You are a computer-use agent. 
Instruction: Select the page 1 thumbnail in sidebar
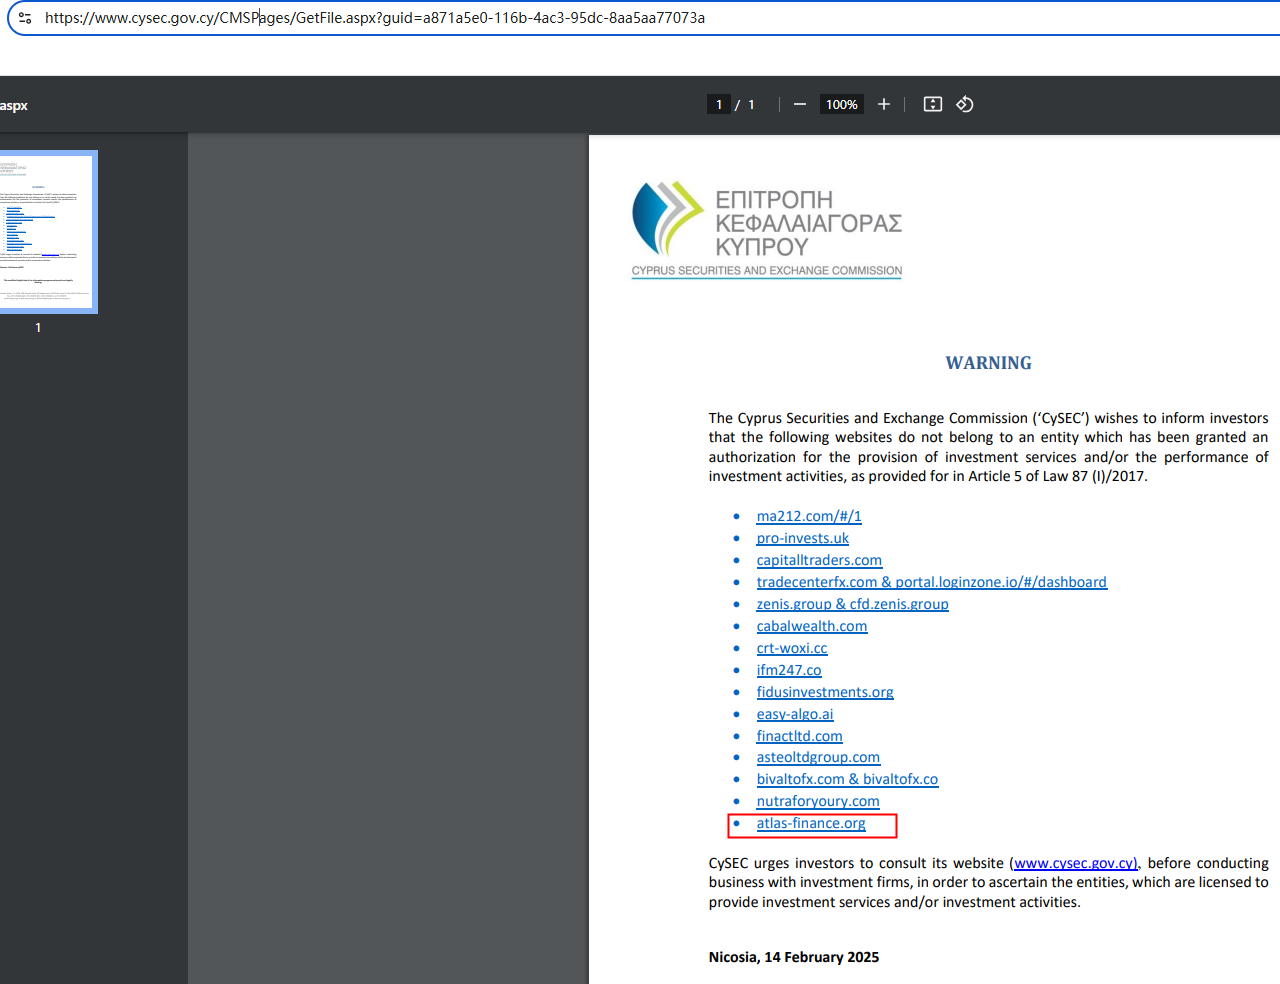click(46, 232)
